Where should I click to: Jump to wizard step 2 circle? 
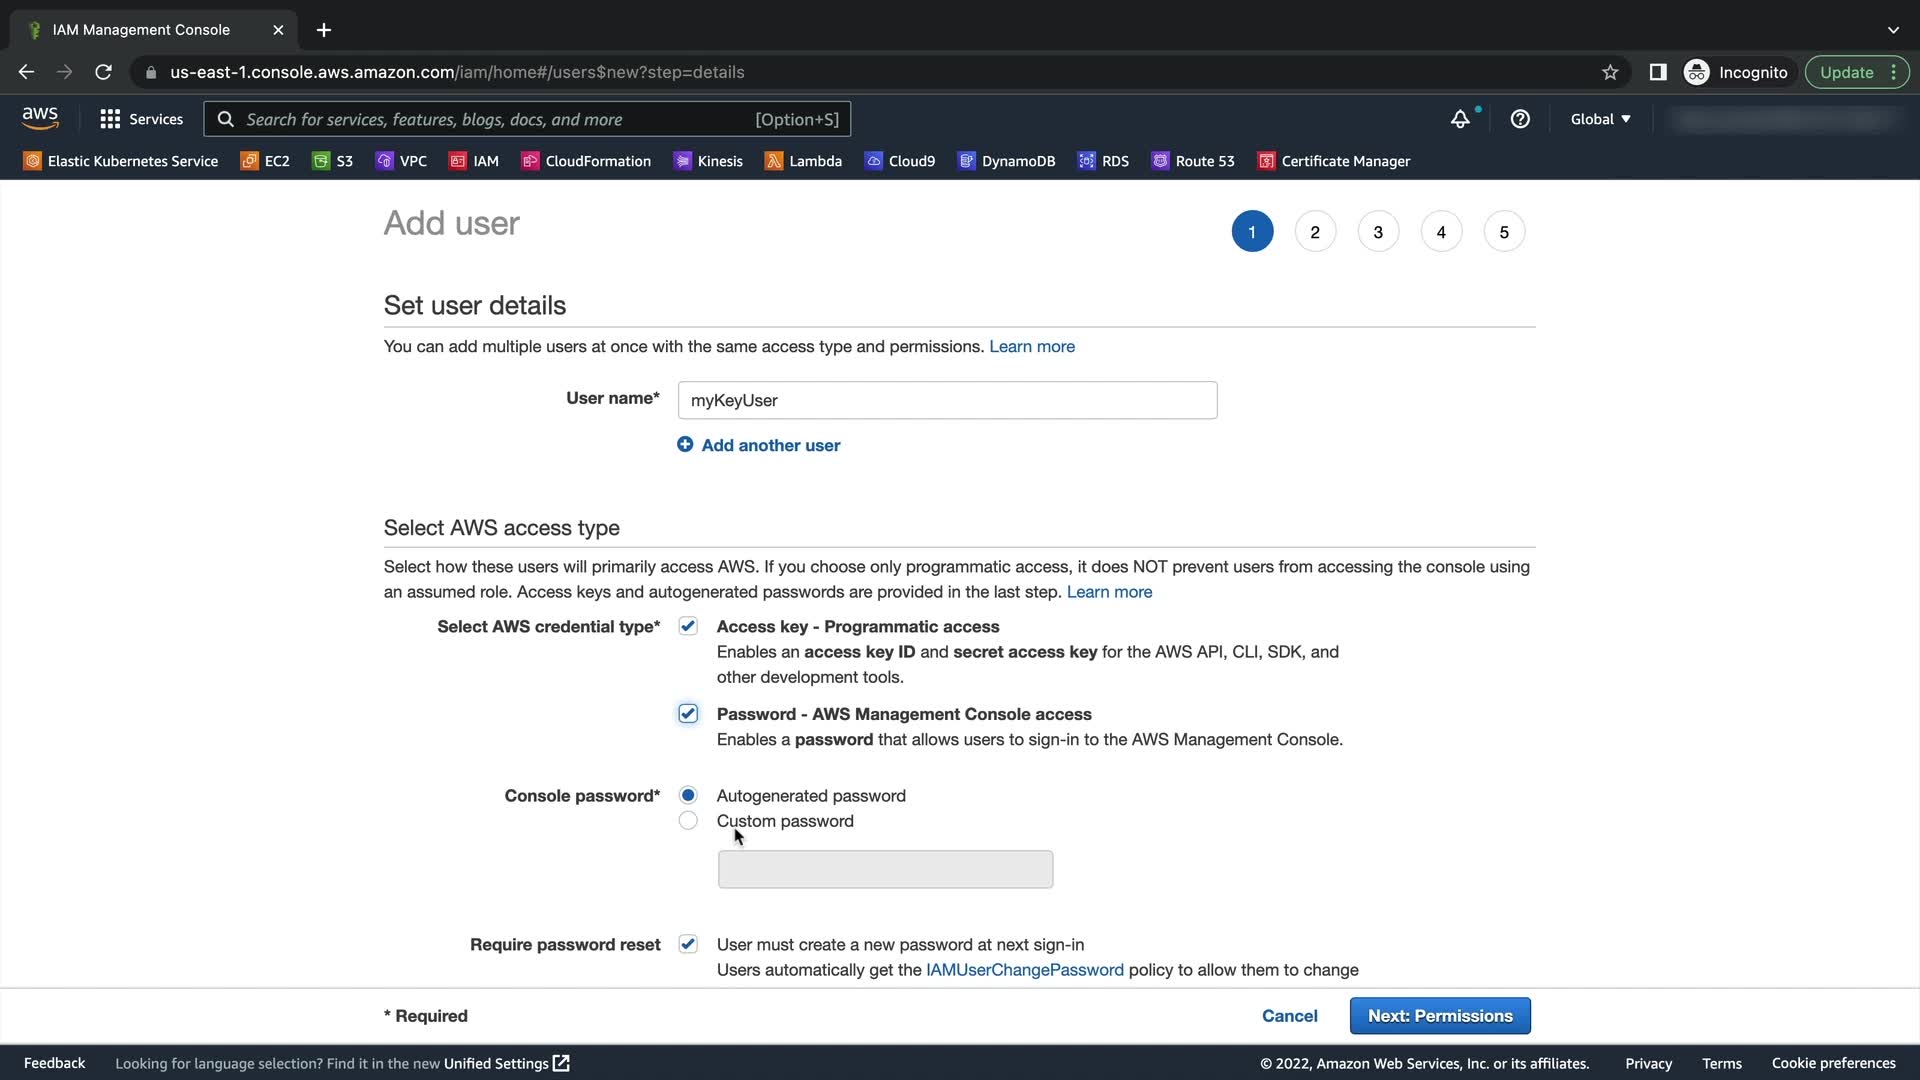click(1315, 232)
